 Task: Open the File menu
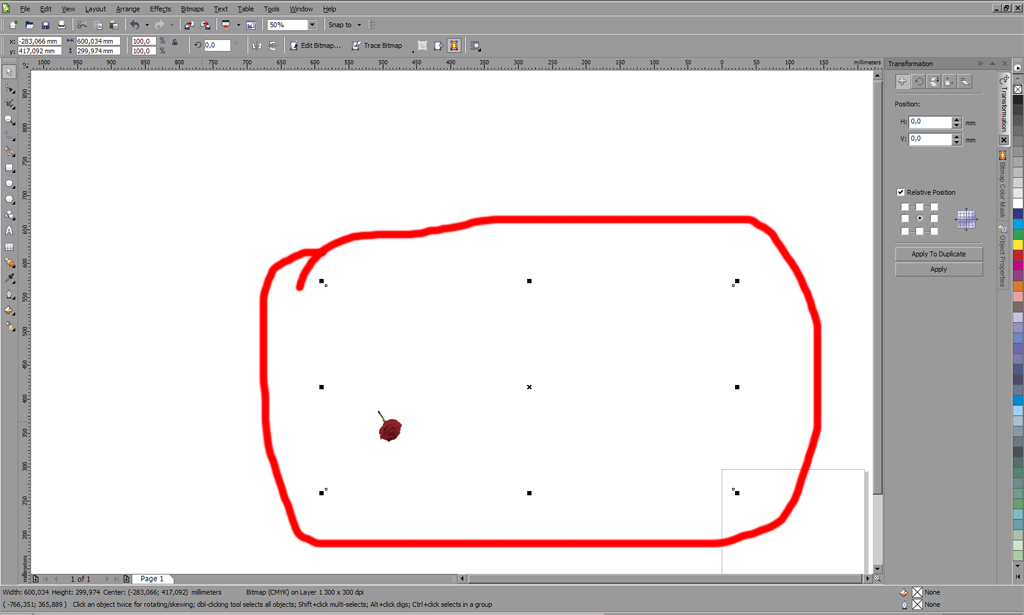tap(25, 8)
